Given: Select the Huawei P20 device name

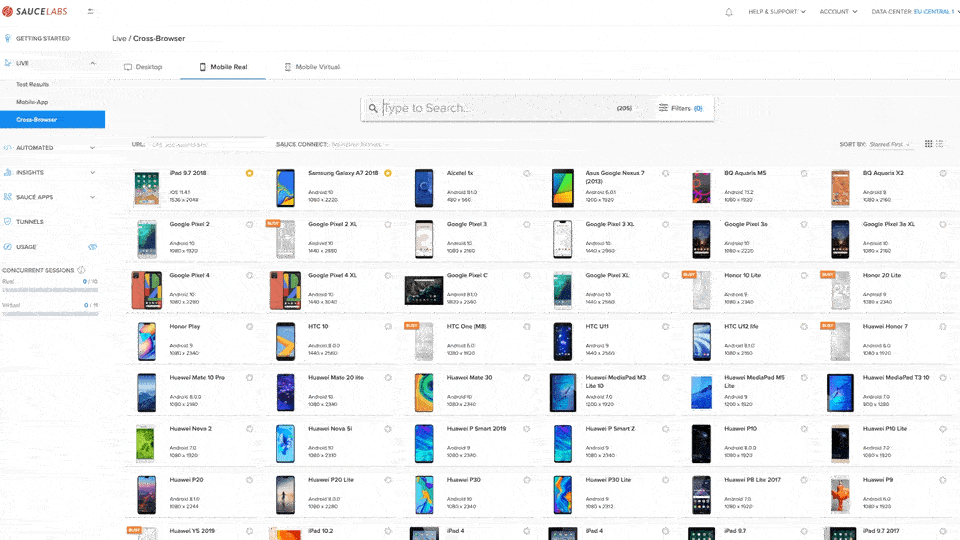Looking at the screenshot, I should tap(186, 480).
